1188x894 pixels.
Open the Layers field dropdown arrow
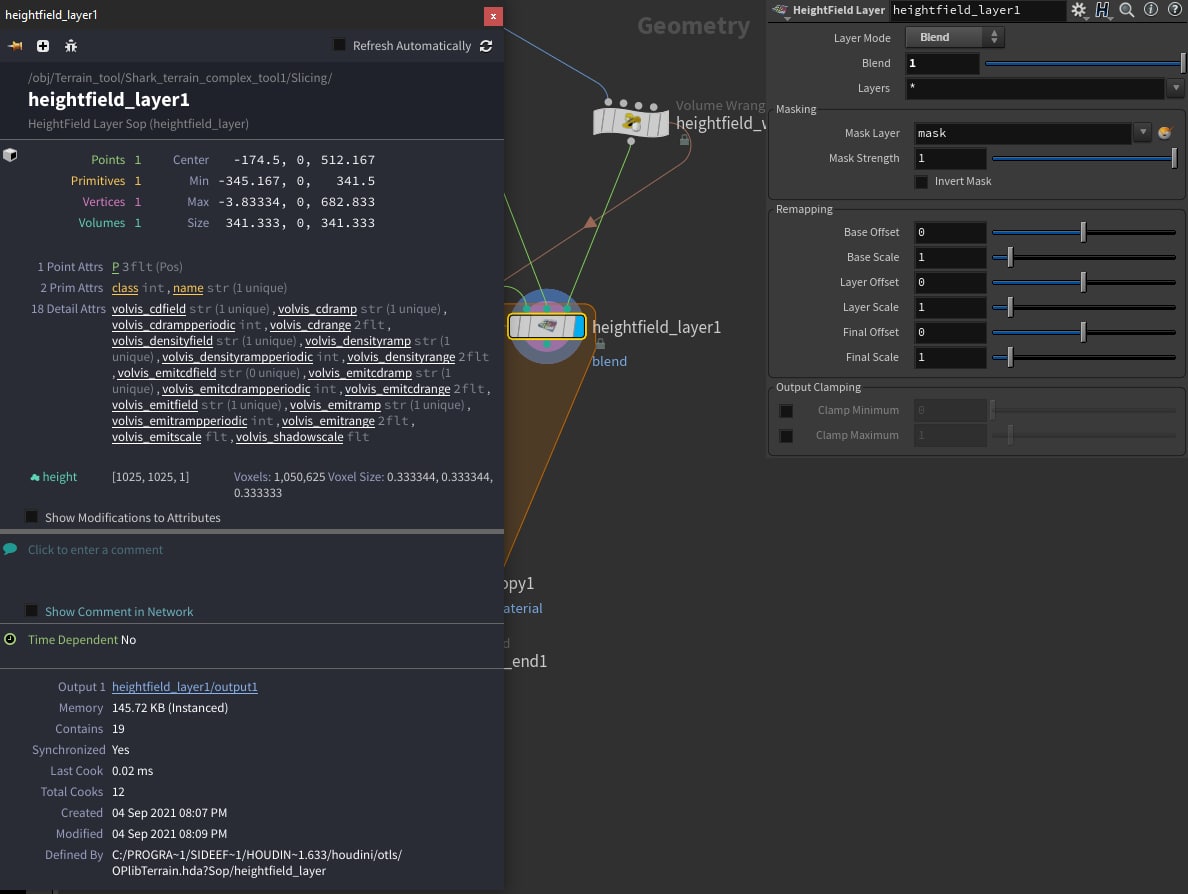pos(1176,88)
